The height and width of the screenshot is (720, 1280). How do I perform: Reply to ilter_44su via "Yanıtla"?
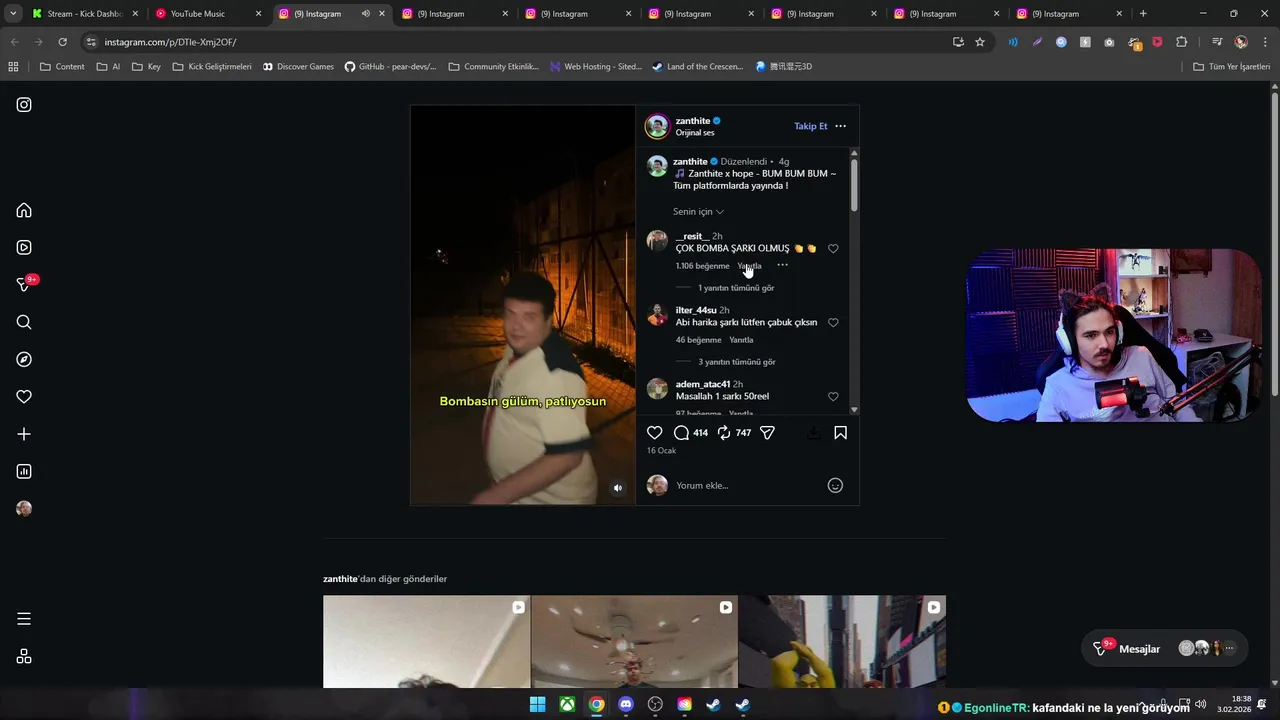coord(741,340)
